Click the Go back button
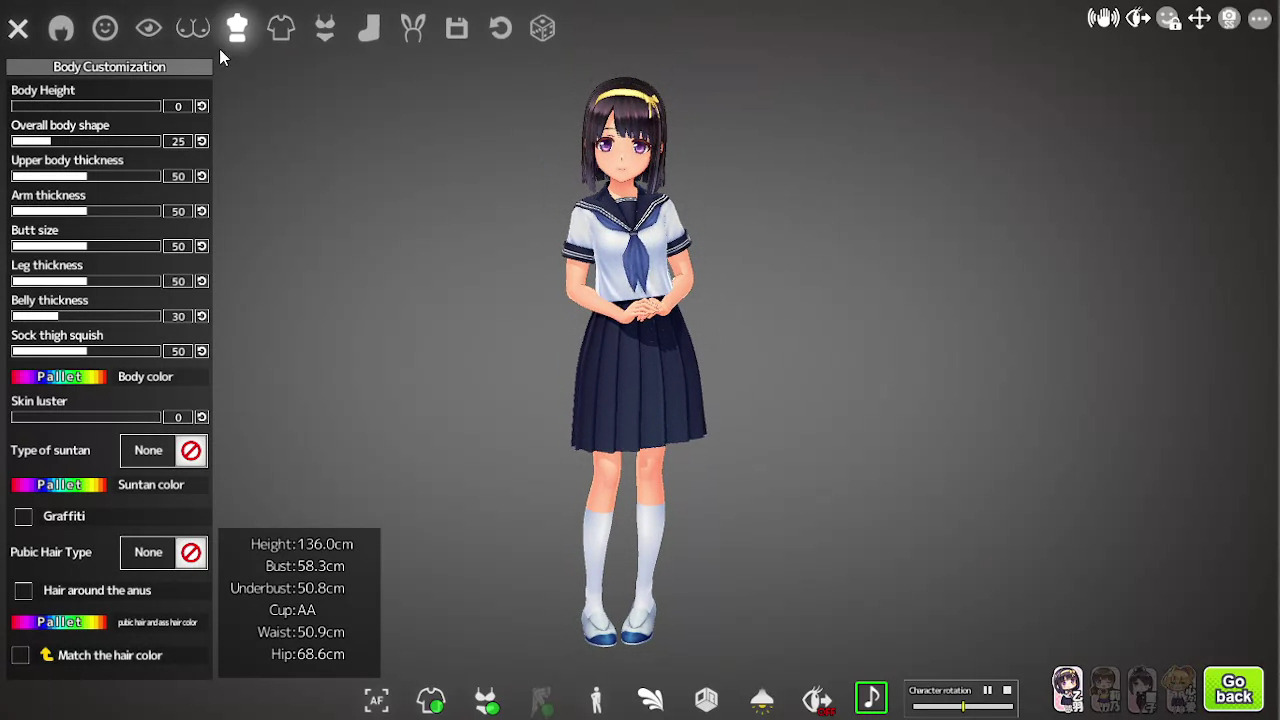 (x=1233, y=689)
